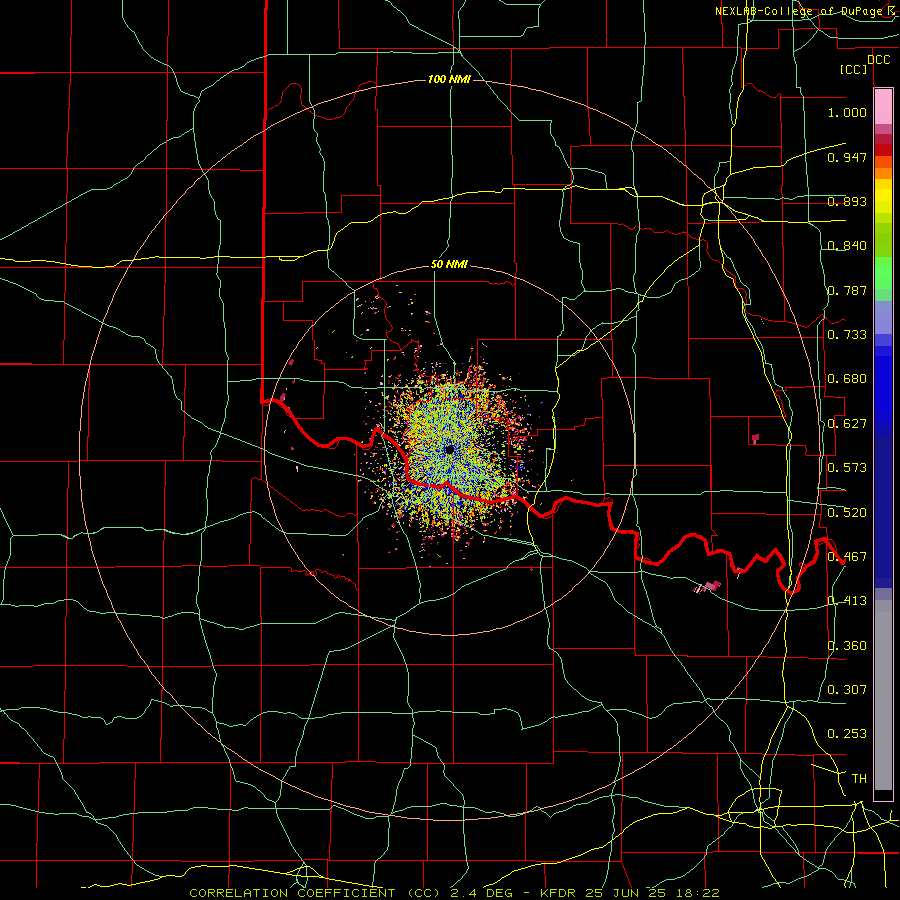
Task: Click the 0.573 scale value
Action: tap(847, 467)
